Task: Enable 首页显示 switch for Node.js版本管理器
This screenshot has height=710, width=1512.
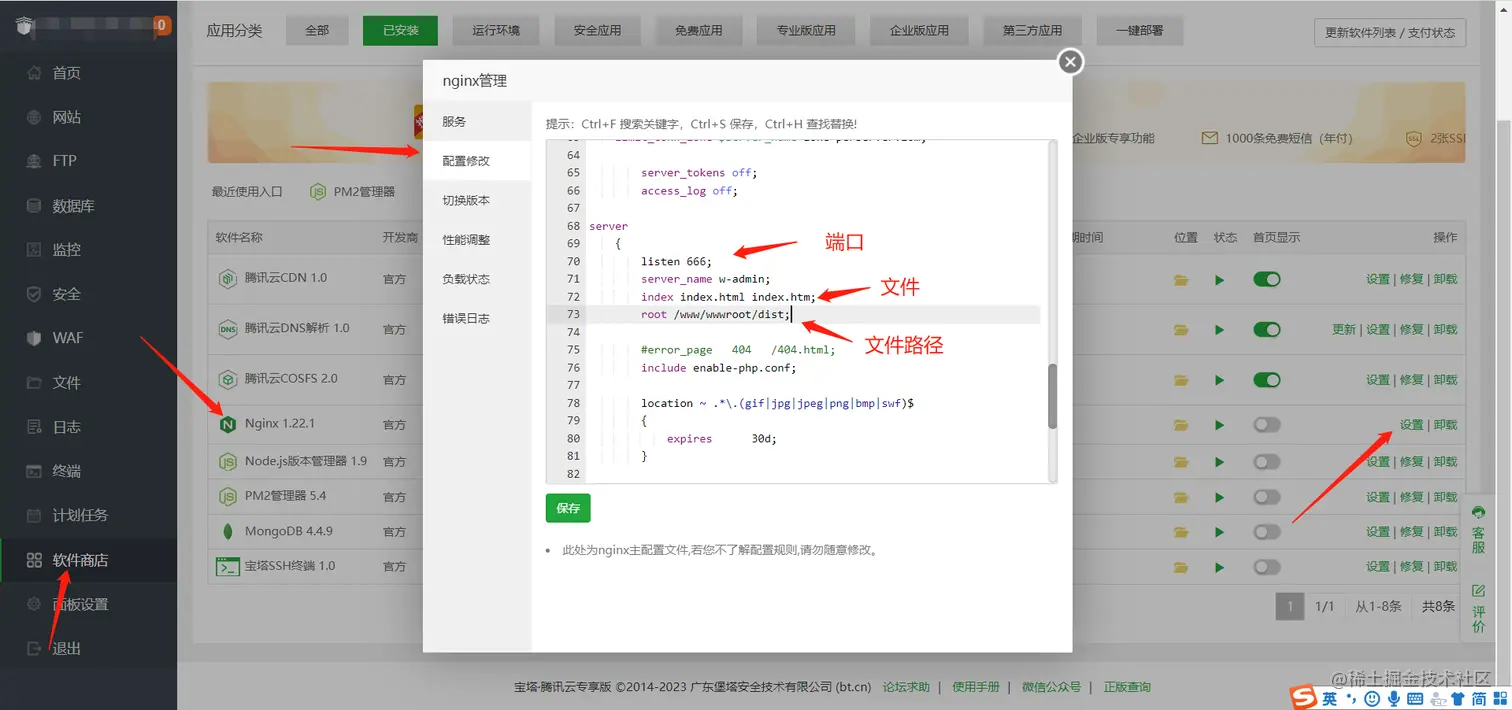Action: pyautogui.click(x=1267, y=462)
